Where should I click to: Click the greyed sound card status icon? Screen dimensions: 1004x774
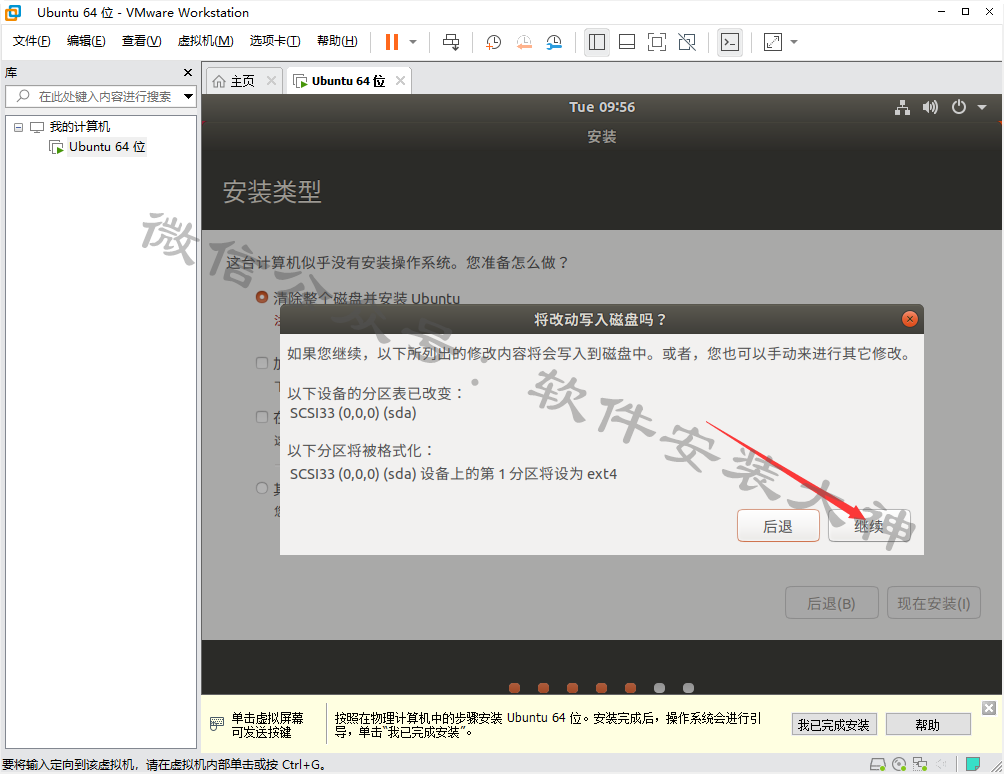[941, 764]
